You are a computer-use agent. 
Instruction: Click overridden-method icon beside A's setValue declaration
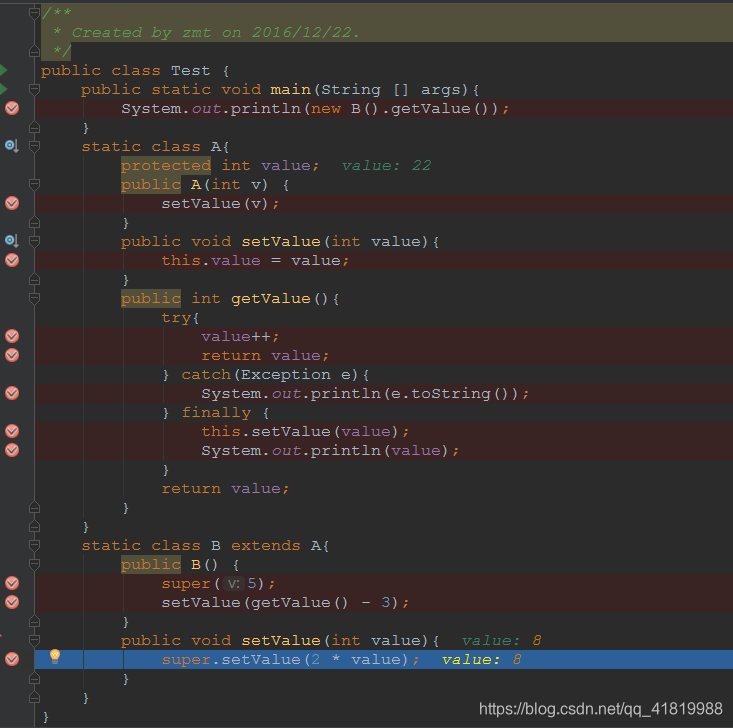12,241
